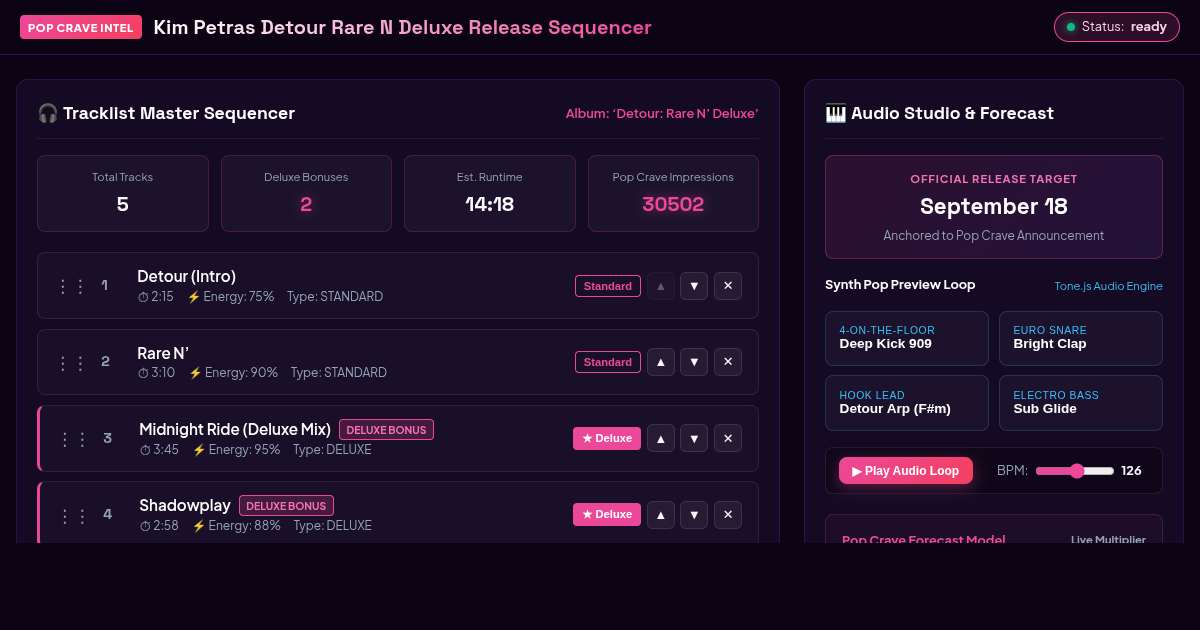The height and width of the screenshot is (630, 1200).
Task: Click the Audio Studio & Forecast heading
Action: tap(939, 113)
